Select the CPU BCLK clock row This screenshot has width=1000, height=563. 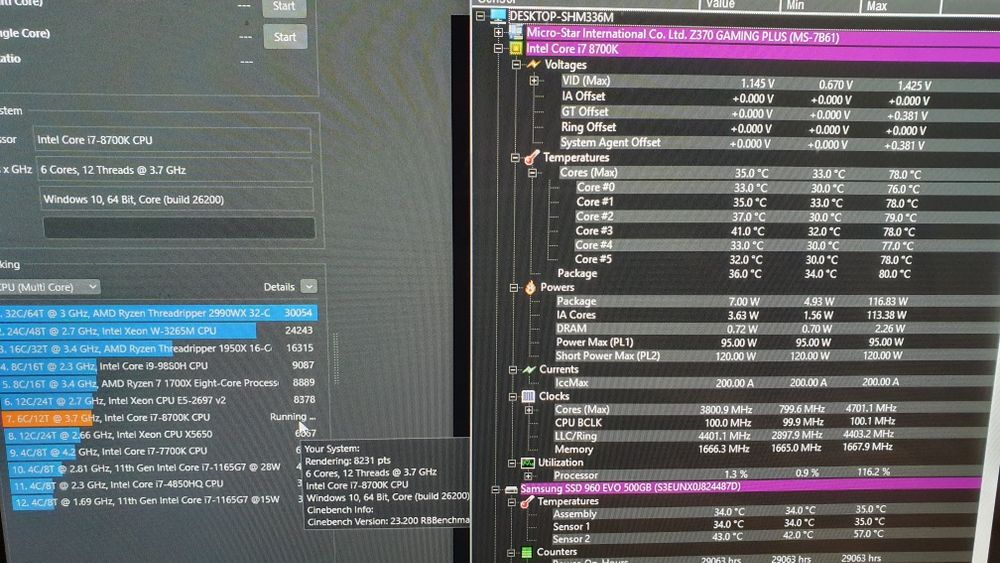[774, 423]
